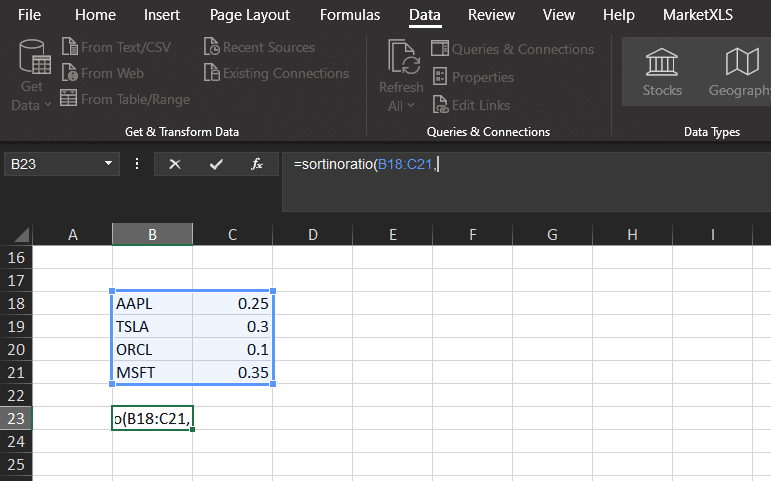Switch to the Formulas tab
The height and width of the screenshot is (481, 771).
pyautogui.click(x=349, y=15)
